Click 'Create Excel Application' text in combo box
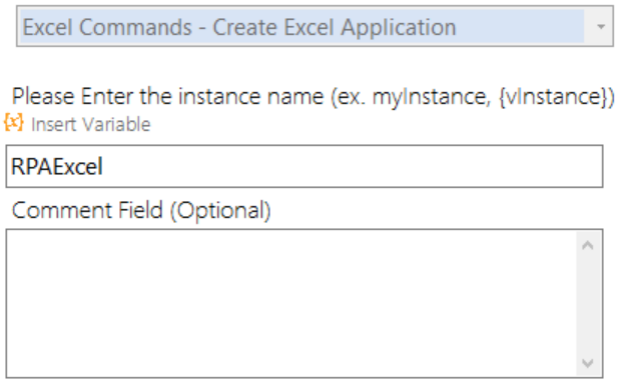 (x=335, y=27)
